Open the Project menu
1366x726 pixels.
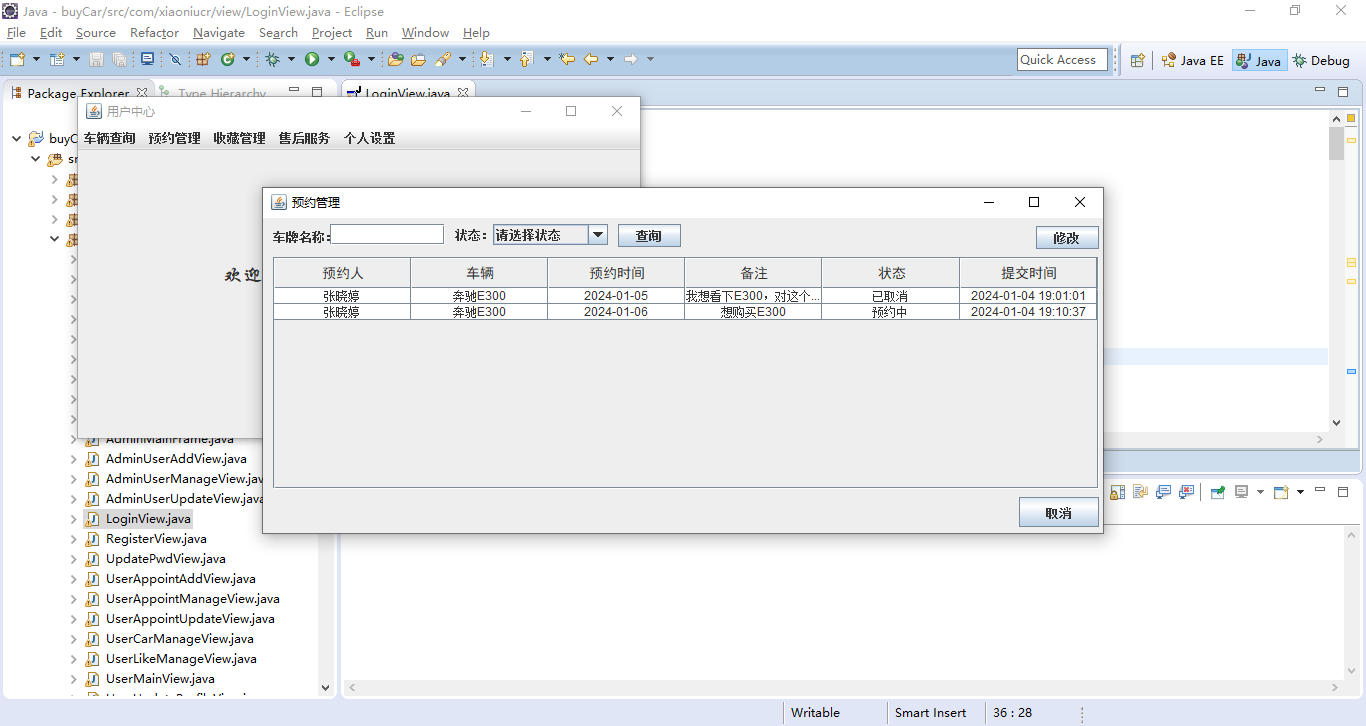point(332,33)
